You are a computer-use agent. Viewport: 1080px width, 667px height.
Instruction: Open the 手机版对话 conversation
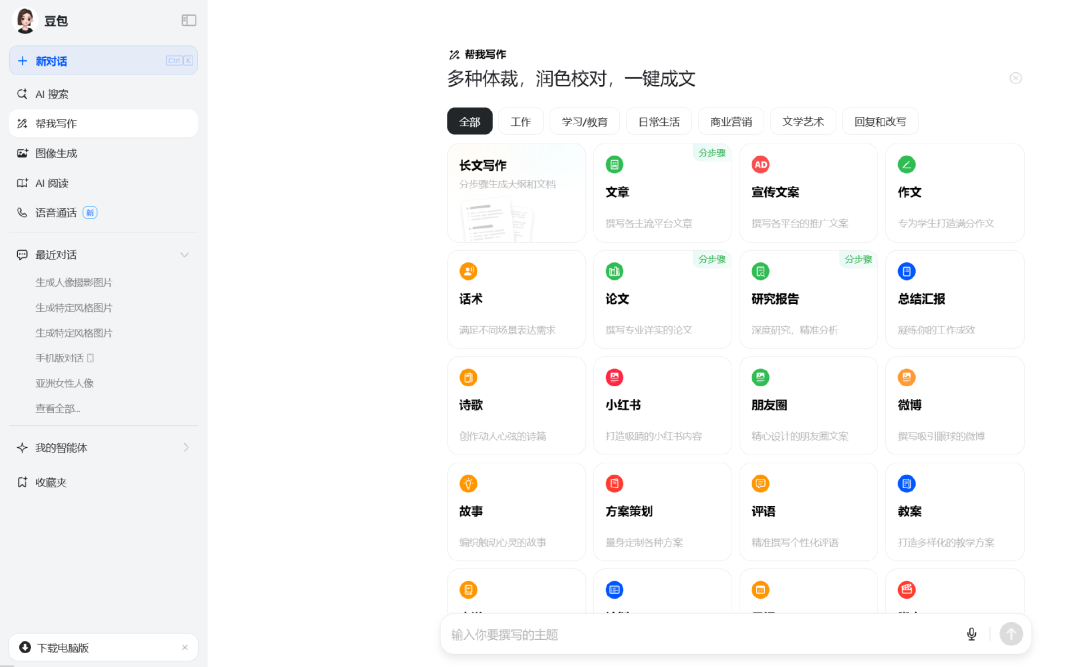[65, 358]
